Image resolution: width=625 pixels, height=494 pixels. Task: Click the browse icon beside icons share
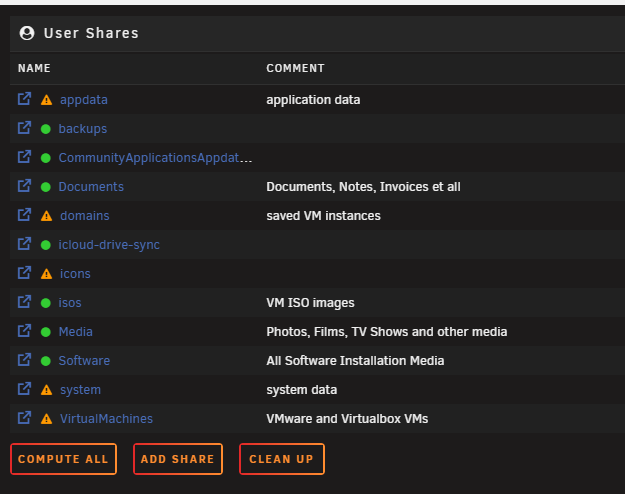tap(24, 273)
